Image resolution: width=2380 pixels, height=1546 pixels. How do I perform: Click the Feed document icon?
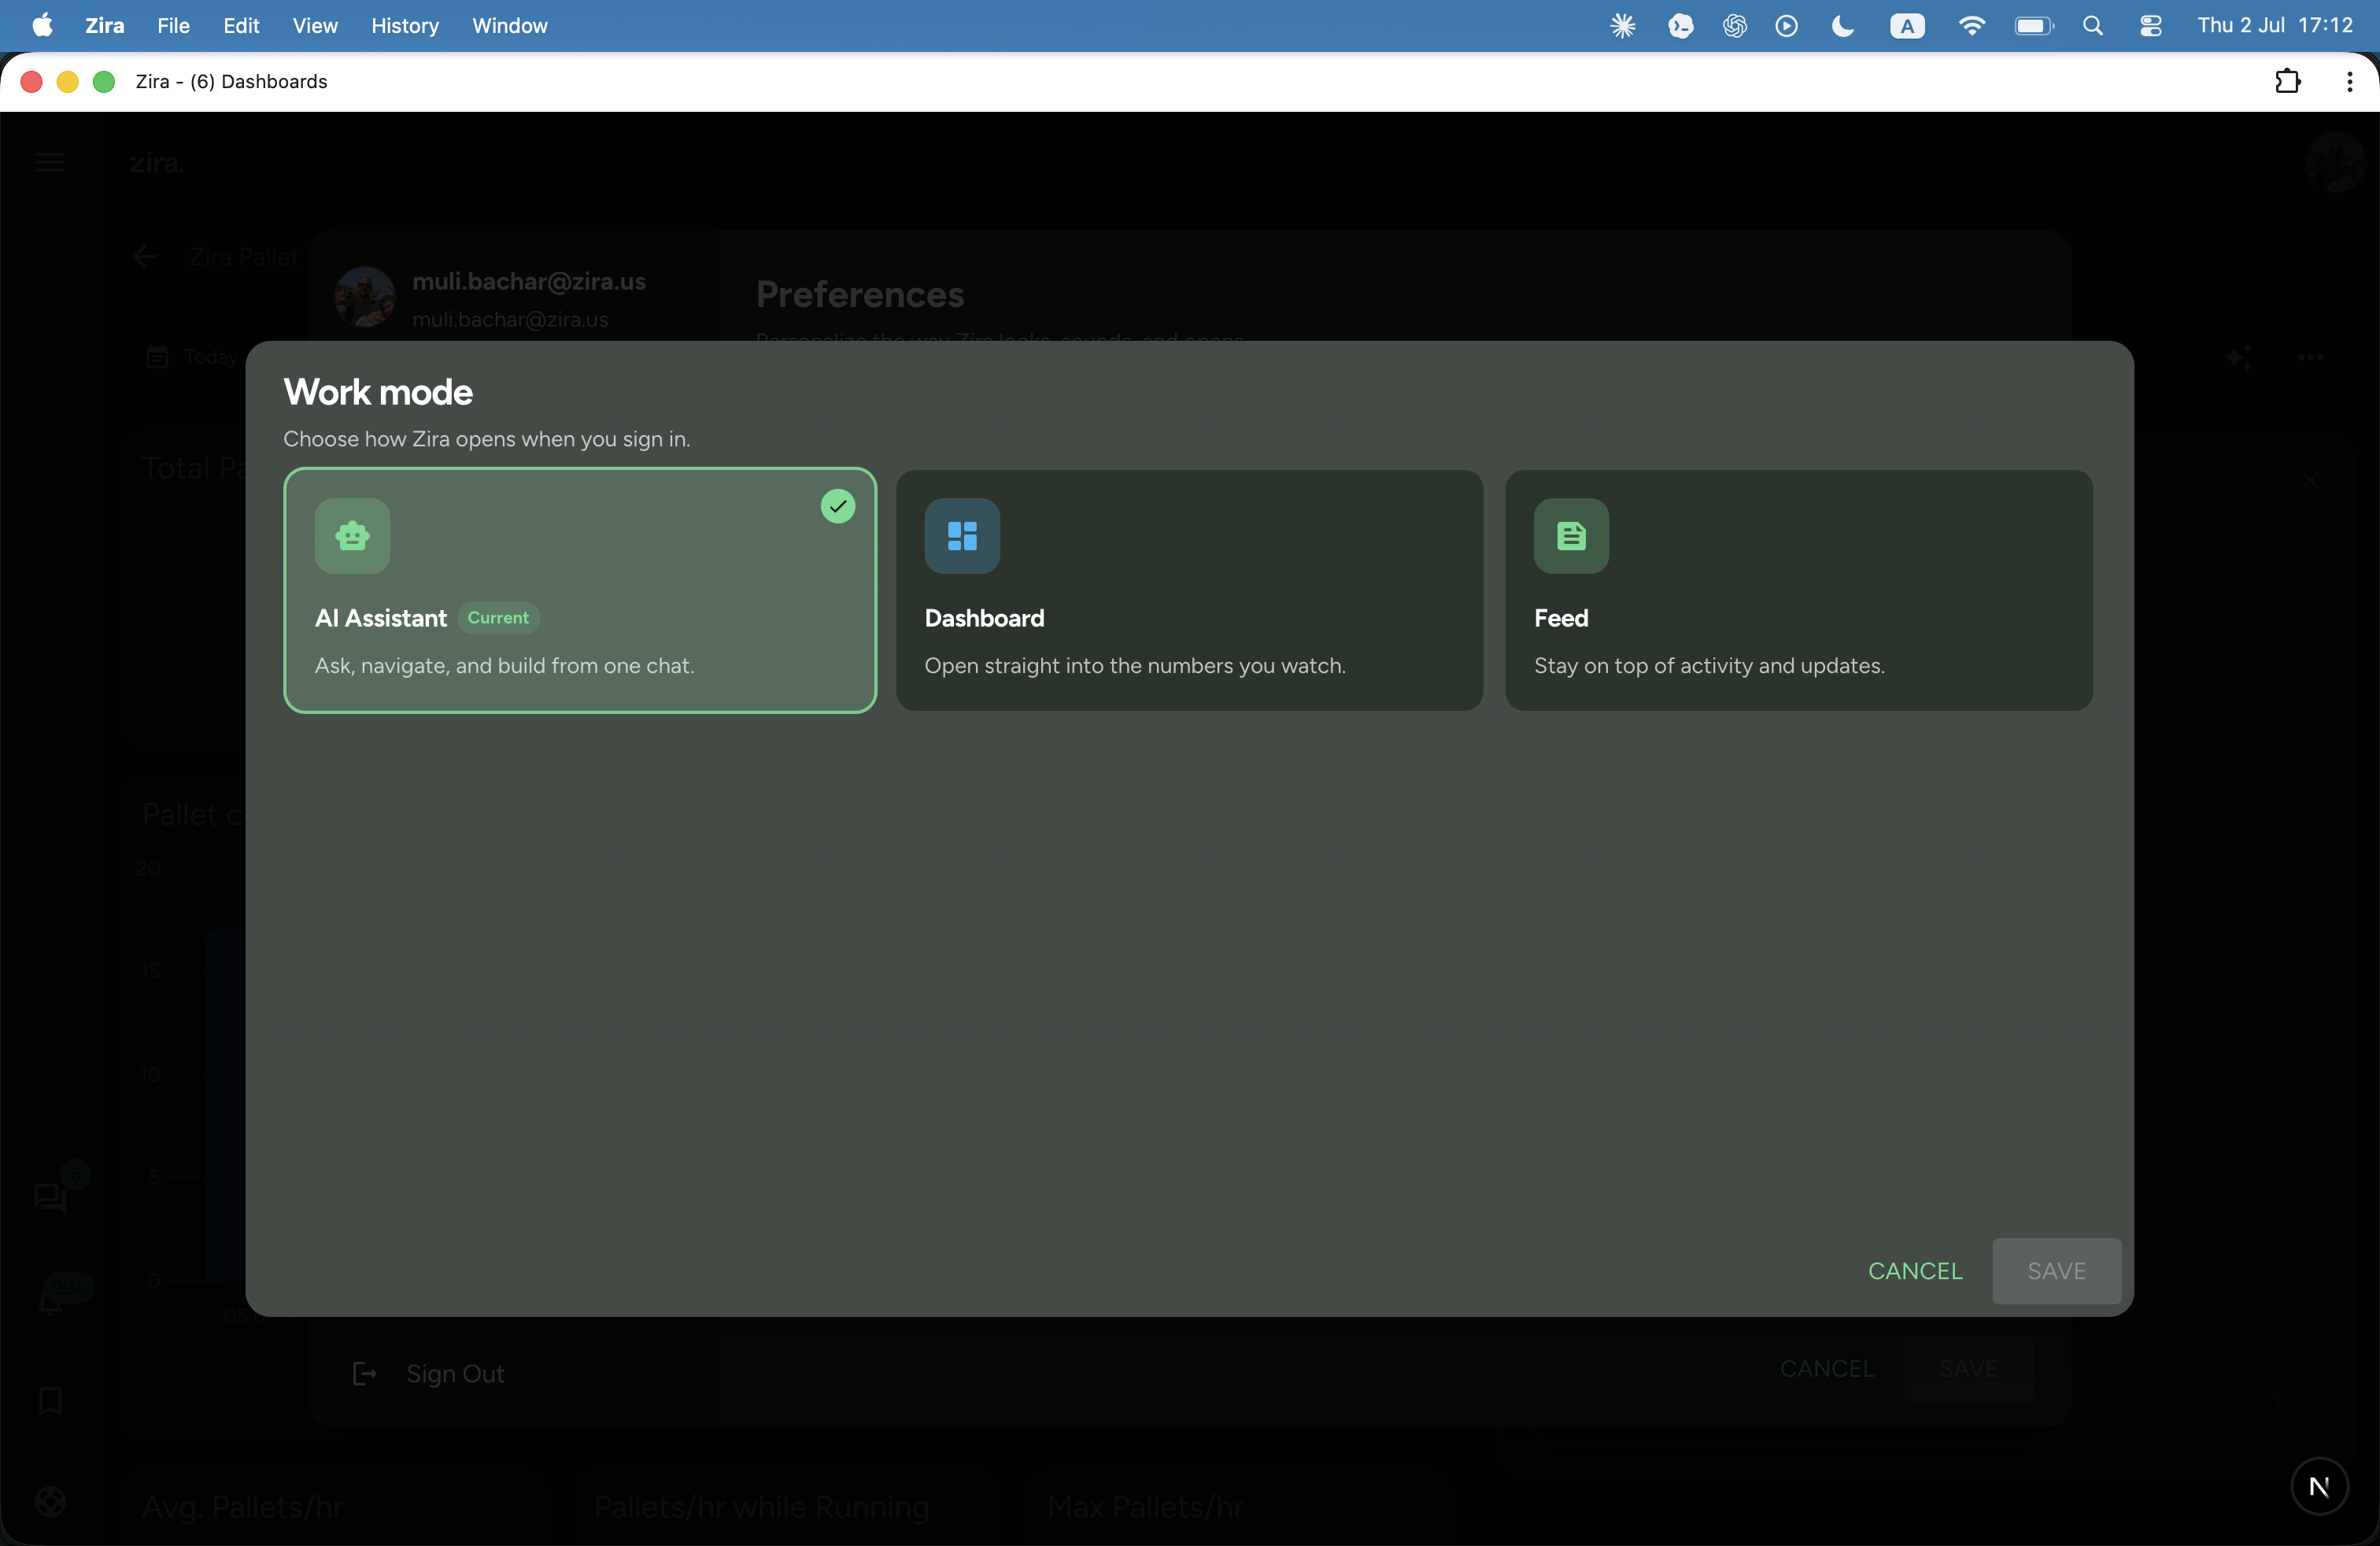(1571, 536)
